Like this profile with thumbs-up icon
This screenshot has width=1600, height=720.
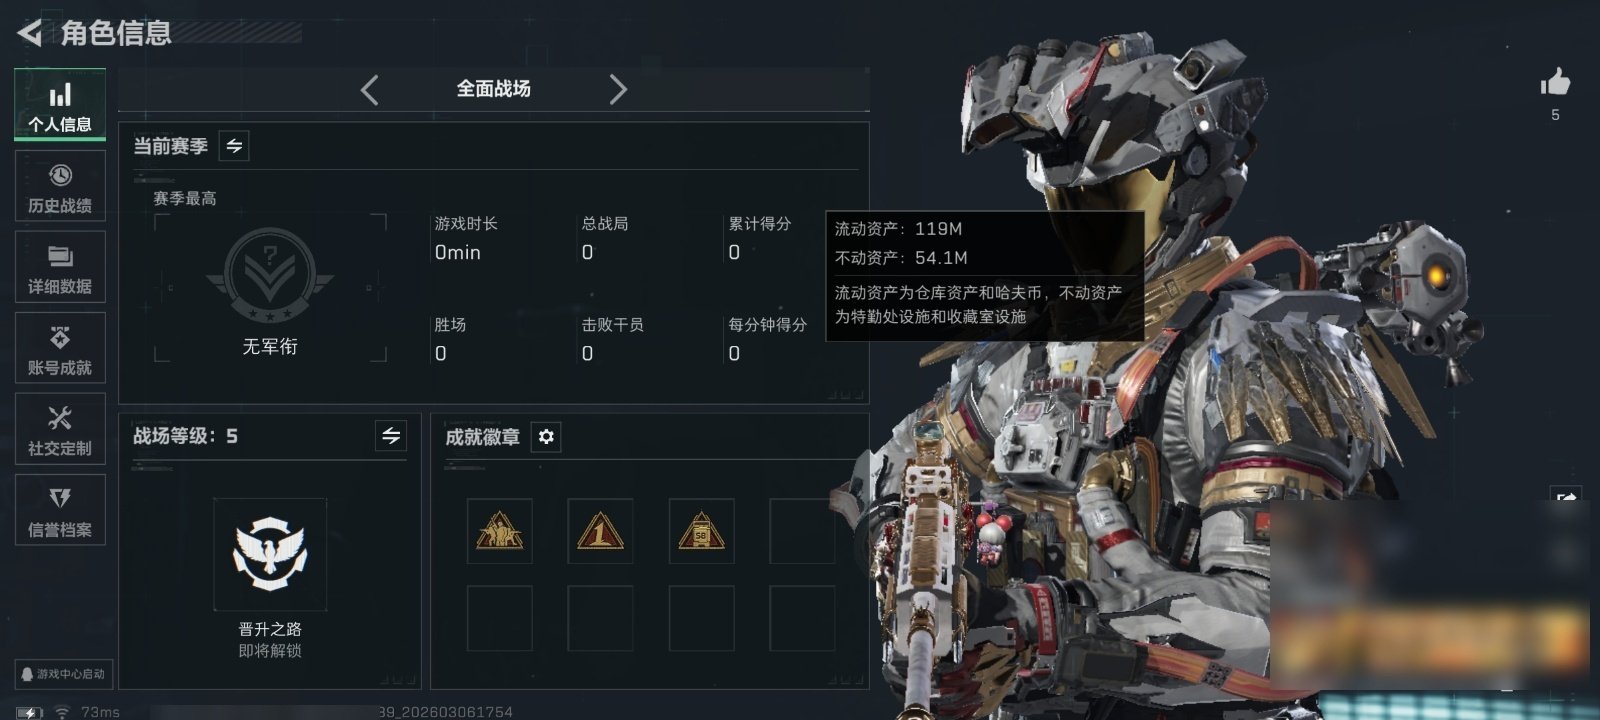(x=1555, y=82)
